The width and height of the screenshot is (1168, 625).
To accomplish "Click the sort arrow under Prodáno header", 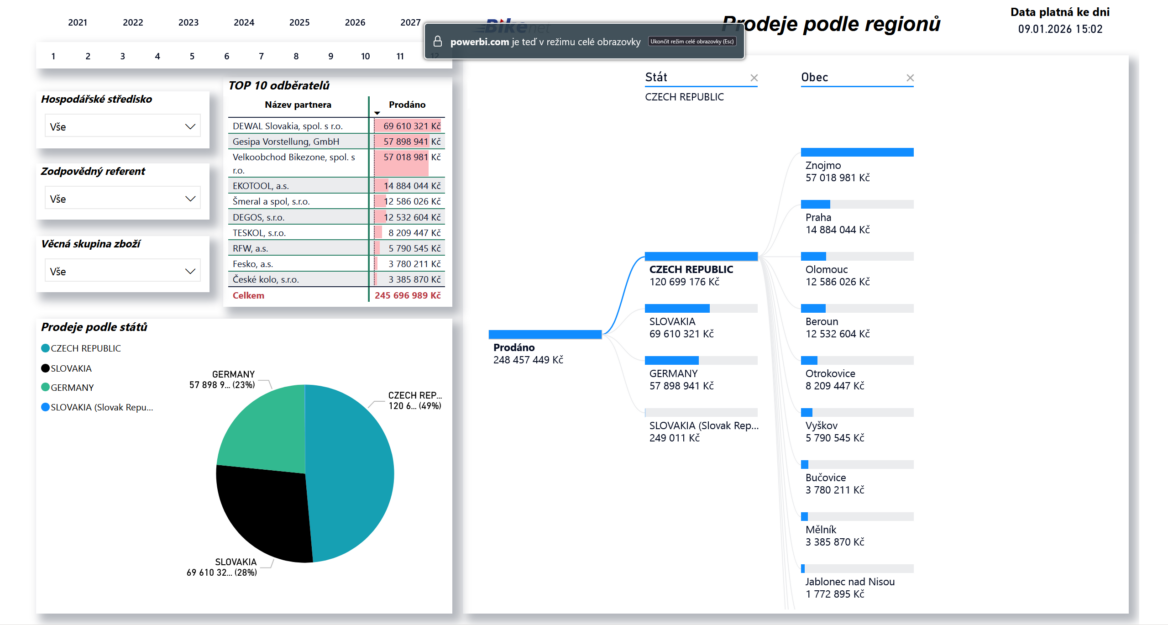I will 377,113.
